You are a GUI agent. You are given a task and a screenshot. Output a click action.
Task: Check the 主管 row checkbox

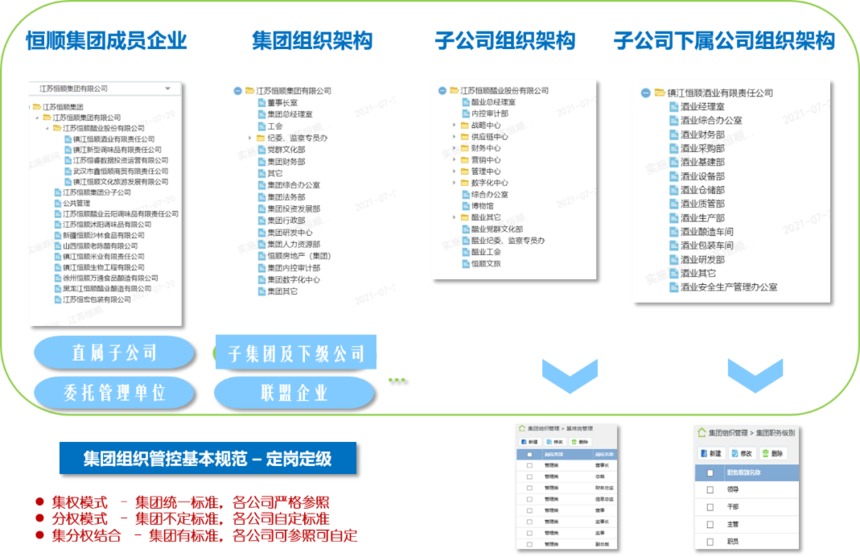pyautogui.click(x=710, y=525)
